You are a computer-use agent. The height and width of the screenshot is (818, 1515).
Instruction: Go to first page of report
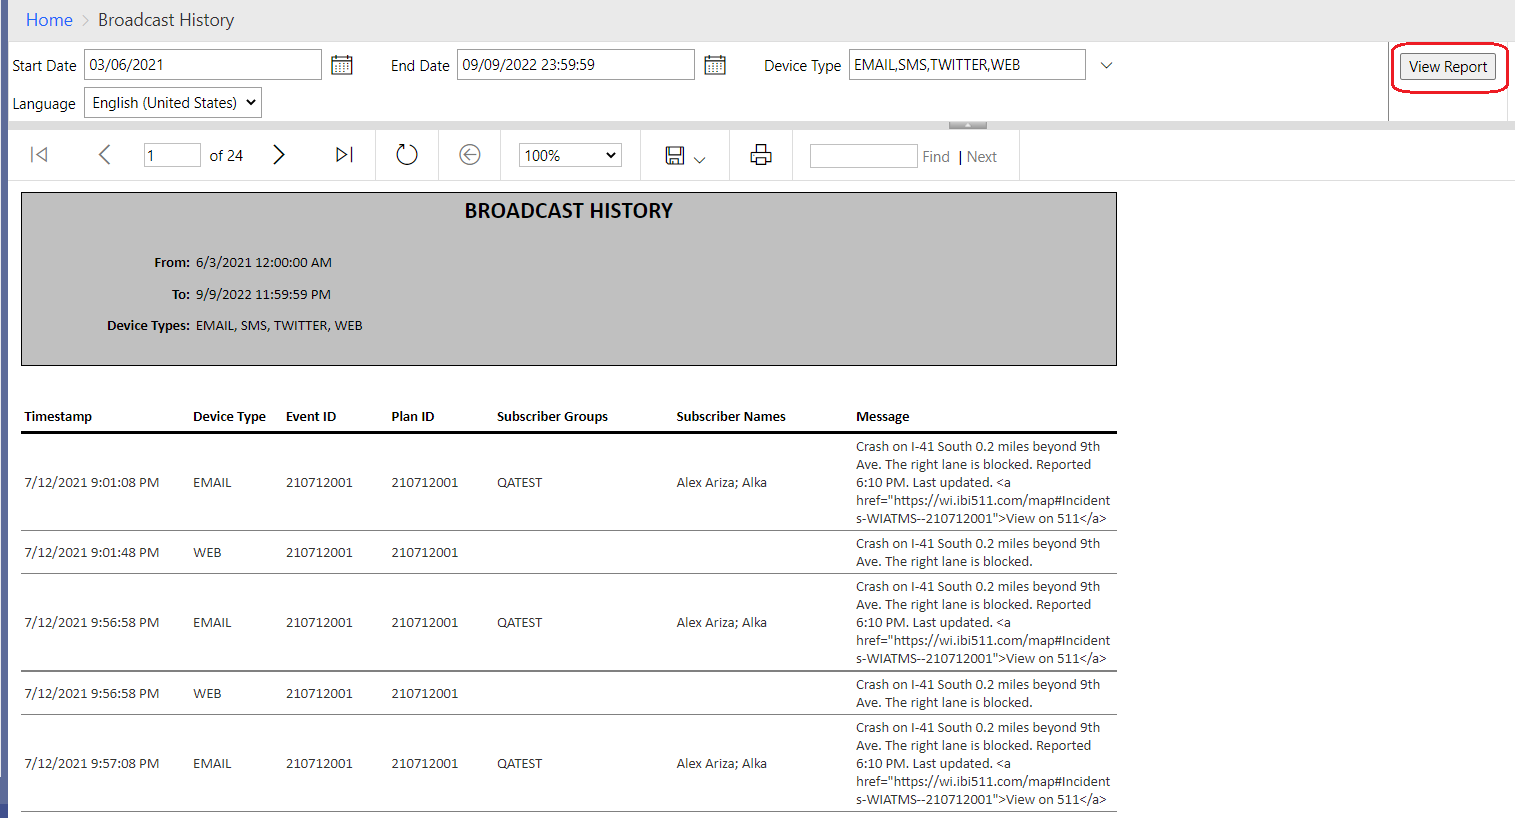tap(39, 154)
